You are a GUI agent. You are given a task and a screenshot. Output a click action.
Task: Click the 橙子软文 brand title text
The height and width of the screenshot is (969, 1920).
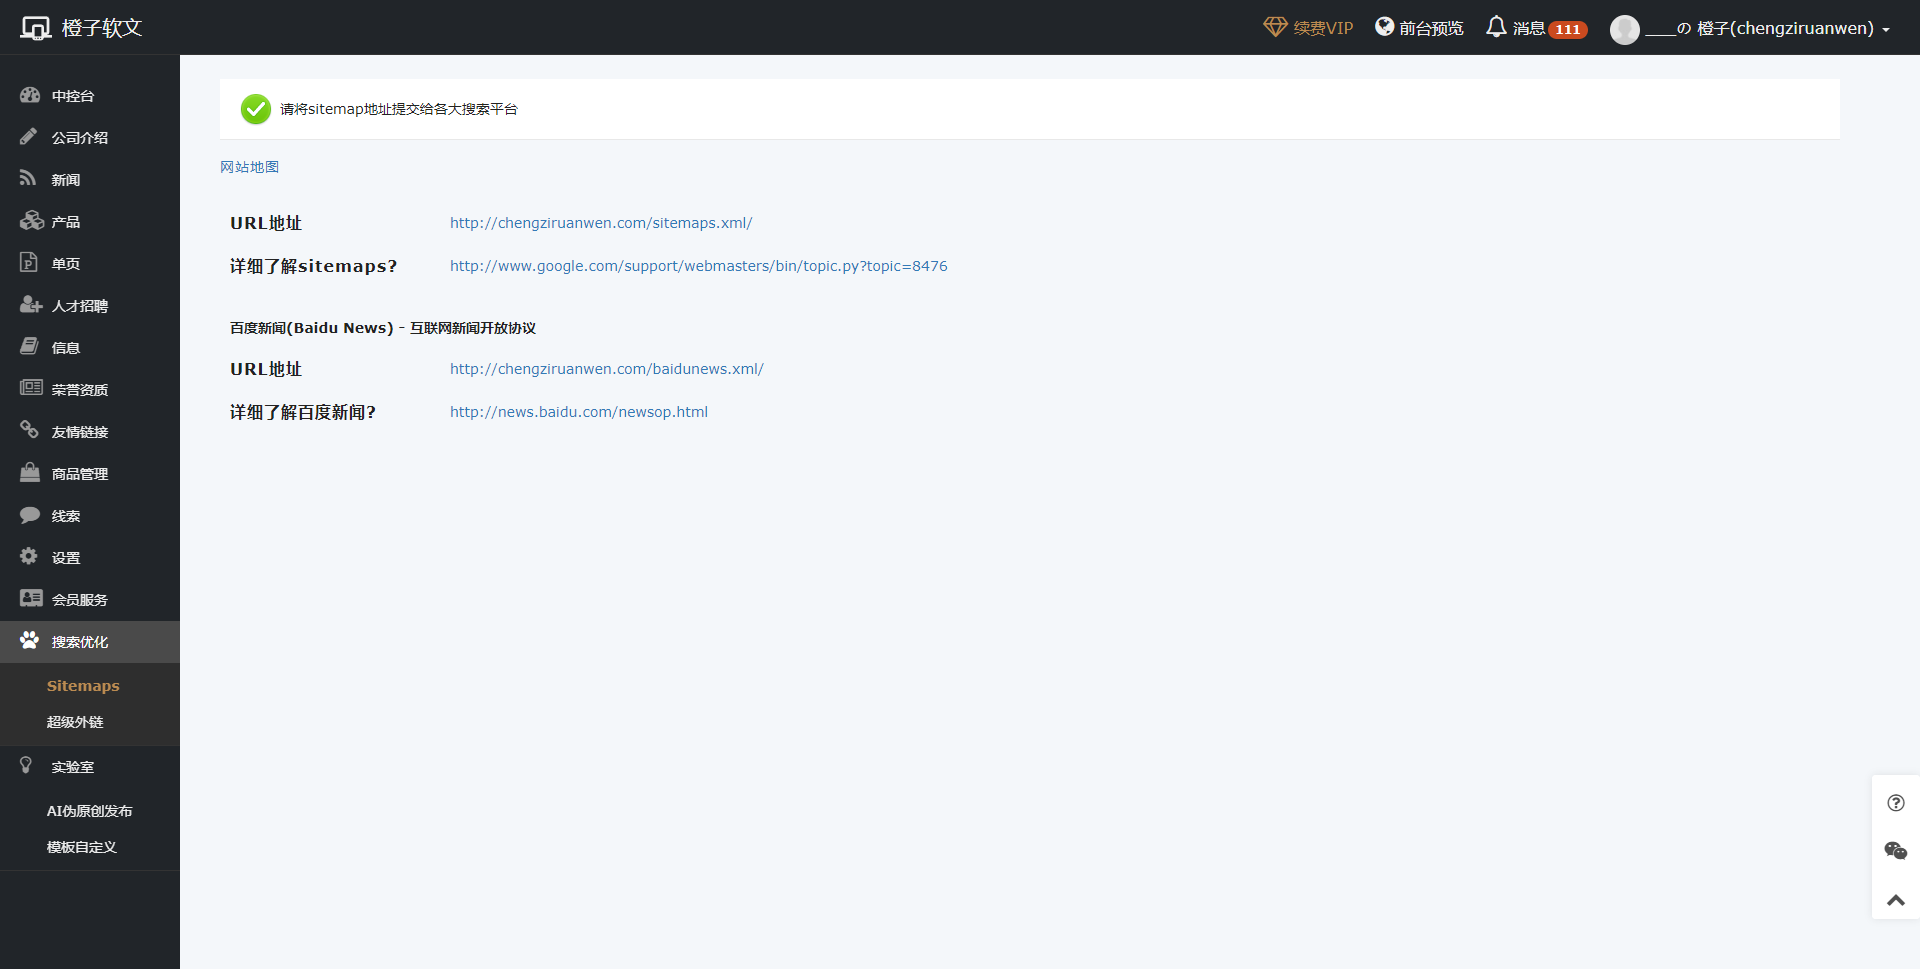click(102, 28)
